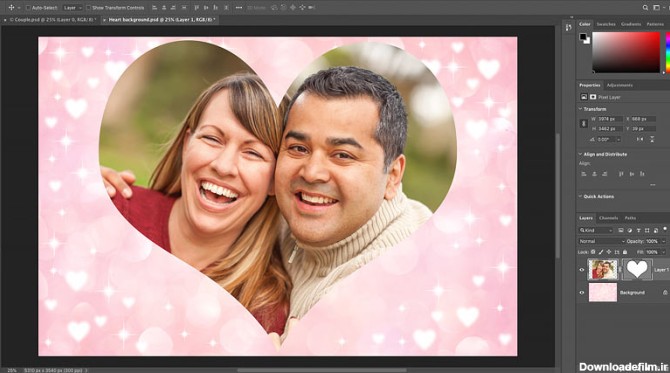
Task: Switch to the Couple.psd document tab
Action: 51,20
